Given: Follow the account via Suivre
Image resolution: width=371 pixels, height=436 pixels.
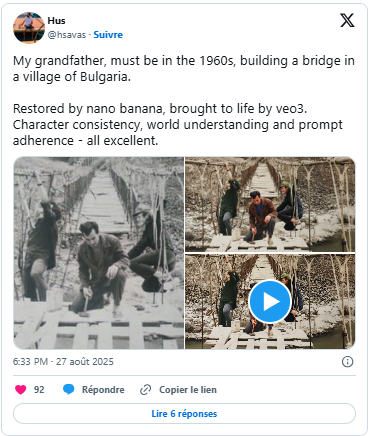Looking at the screenshot, I should [x=108, y=35].
